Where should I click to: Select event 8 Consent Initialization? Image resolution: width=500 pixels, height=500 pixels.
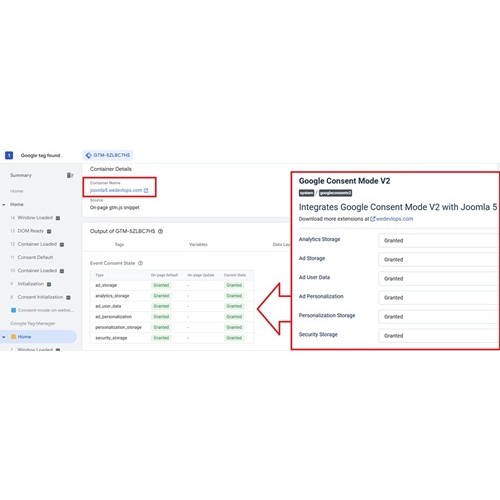[37, 297]
